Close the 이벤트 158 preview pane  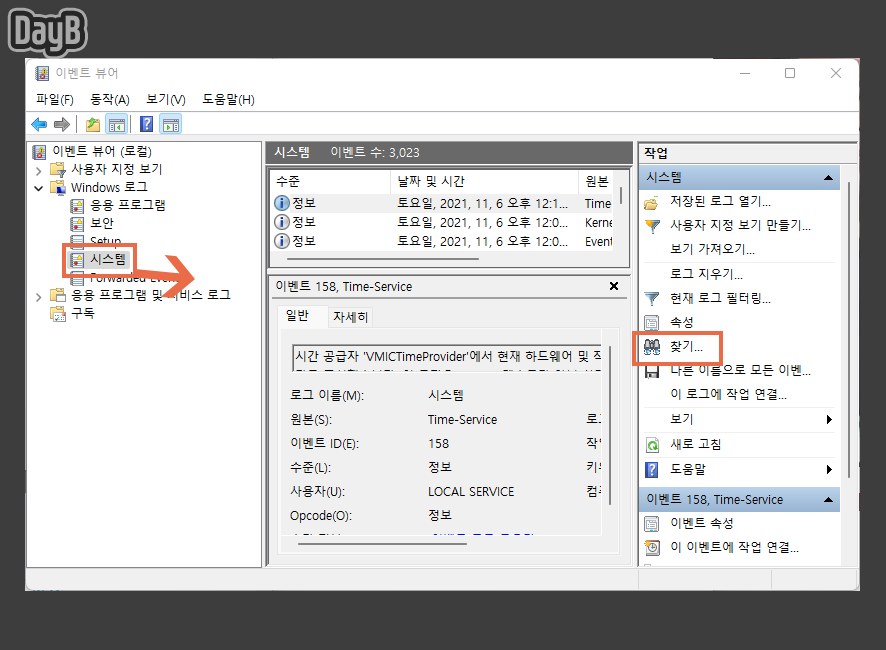(x=614, y=286)
